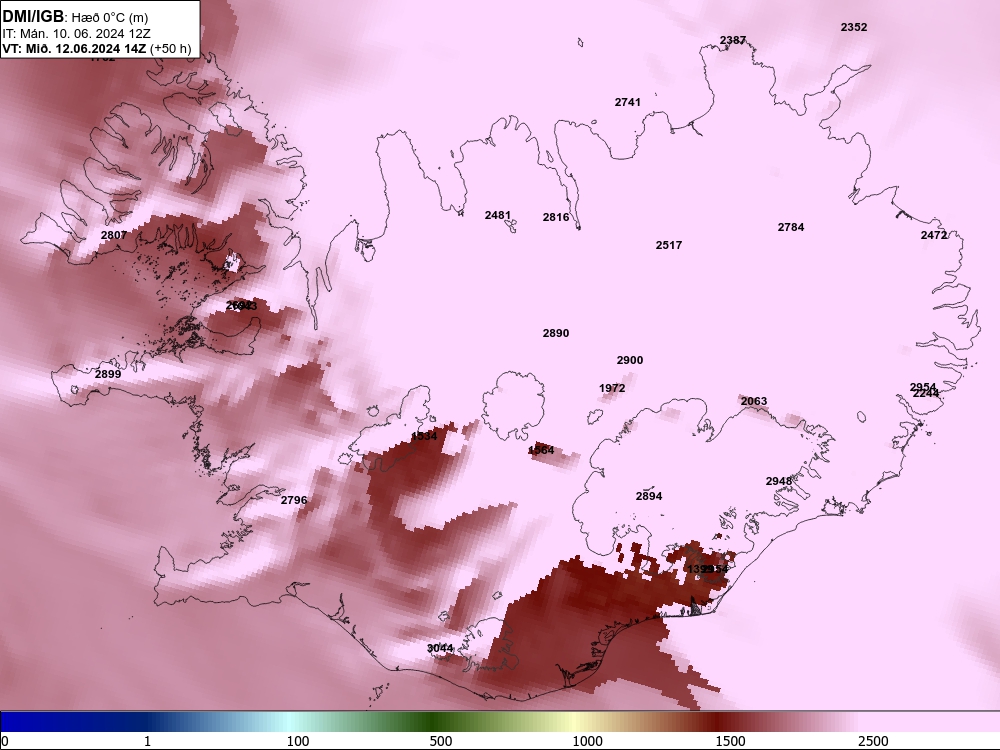Click the 0 tick on color scale

click(x=5, y=741)
